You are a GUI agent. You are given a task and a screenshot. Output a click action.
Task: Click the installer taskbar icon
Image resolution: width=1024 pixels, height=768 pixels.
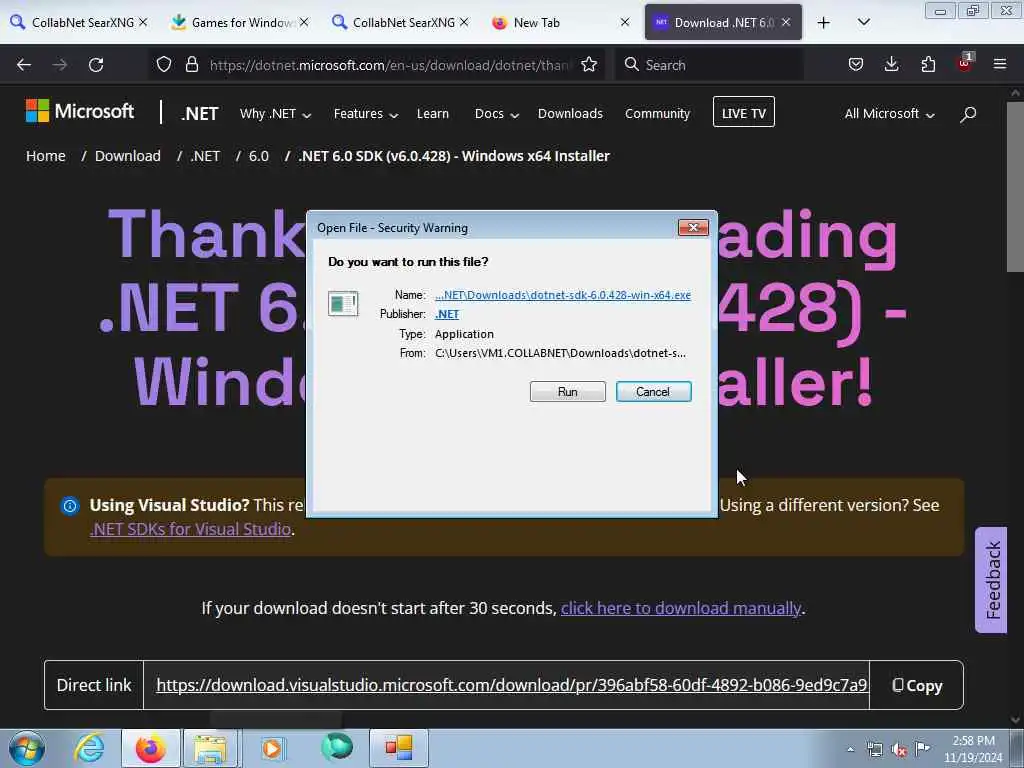coord(398,748)
